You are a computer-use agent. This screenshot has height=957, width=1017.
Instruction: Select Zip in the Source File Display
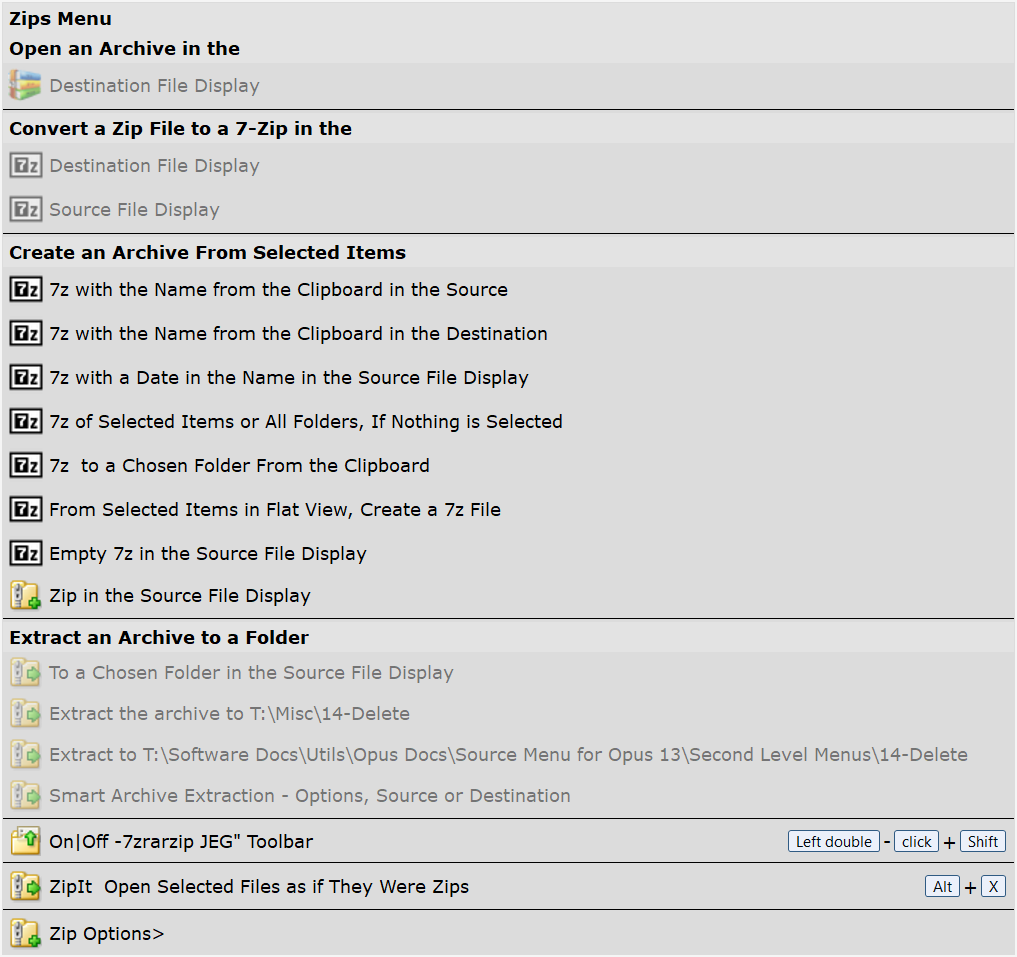coord(180,596)
